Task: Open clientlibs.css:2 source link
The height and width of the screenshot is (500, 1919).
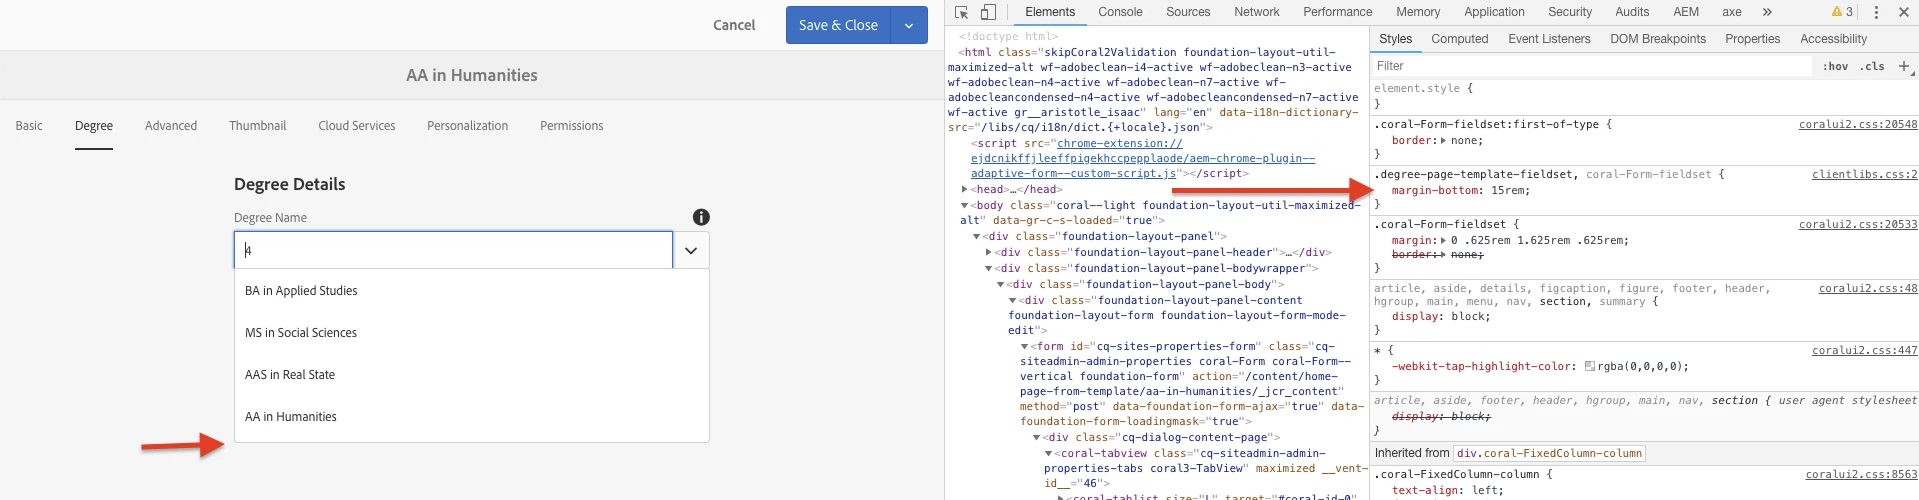Action: (1865, 175)
